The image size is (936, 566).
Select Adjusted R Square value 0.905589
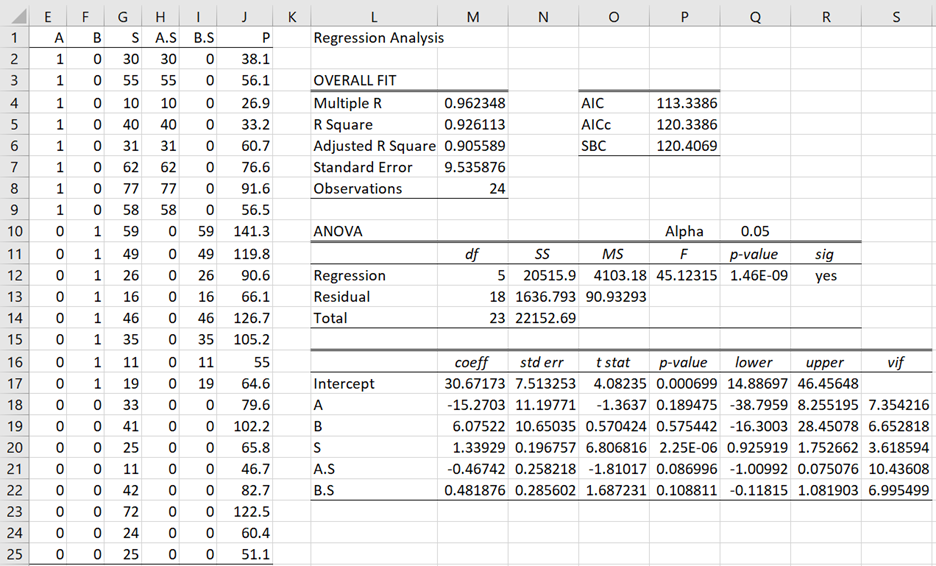(475, 146)
